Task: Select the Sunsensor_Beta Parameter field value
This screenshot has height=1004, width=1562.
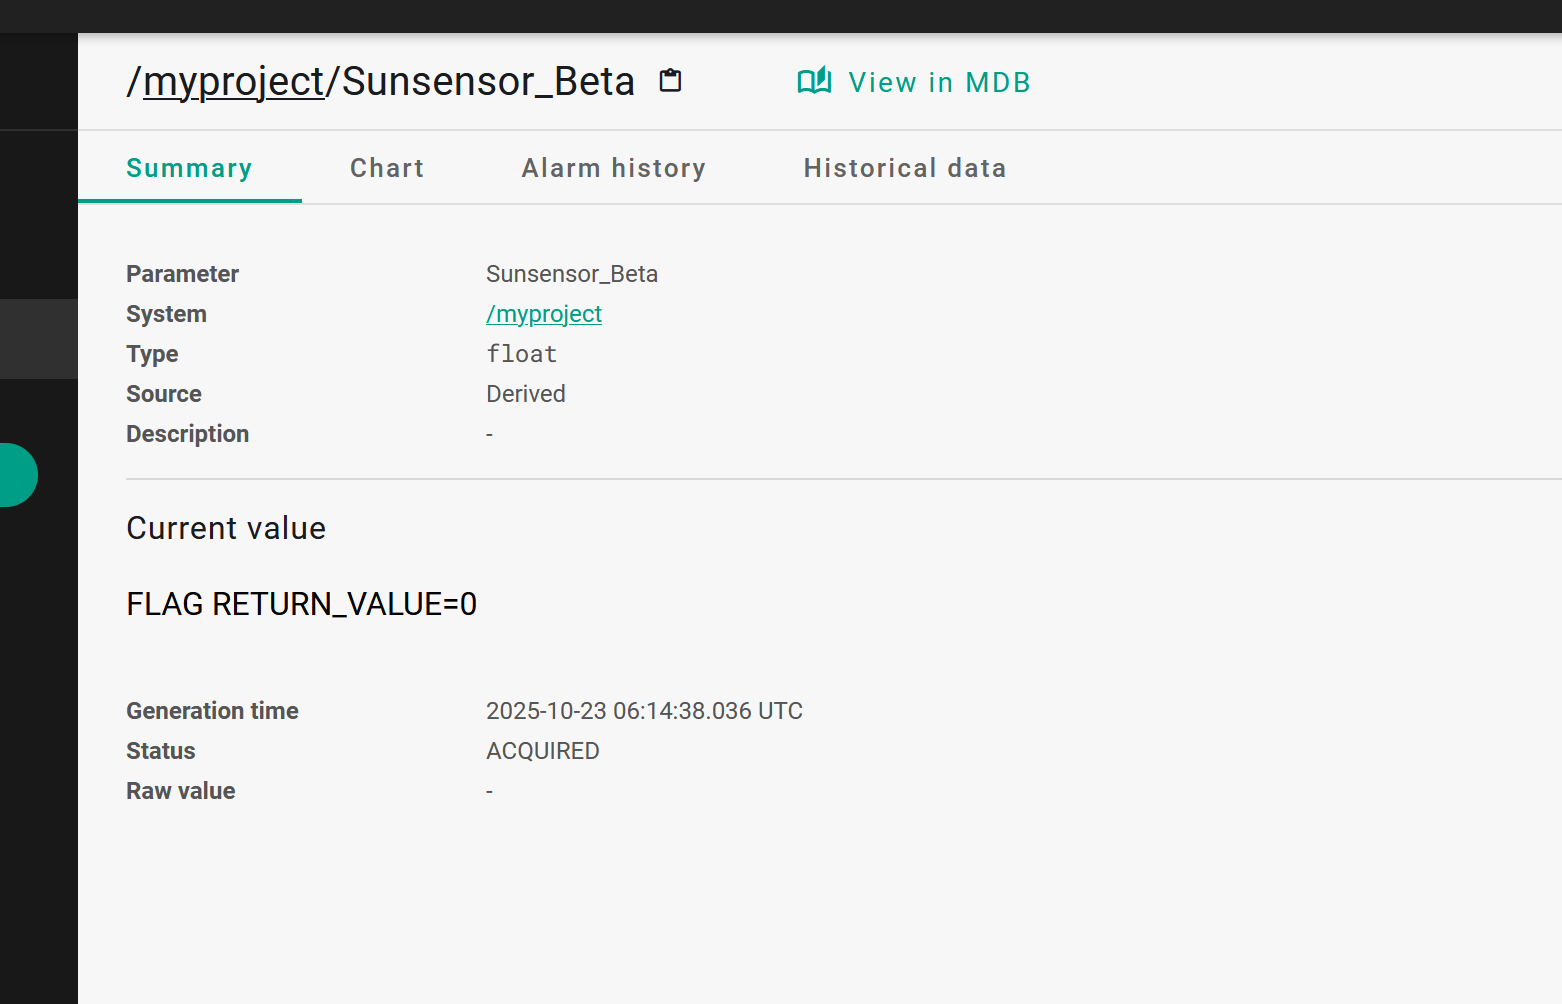Action: [x=572, y=274]
